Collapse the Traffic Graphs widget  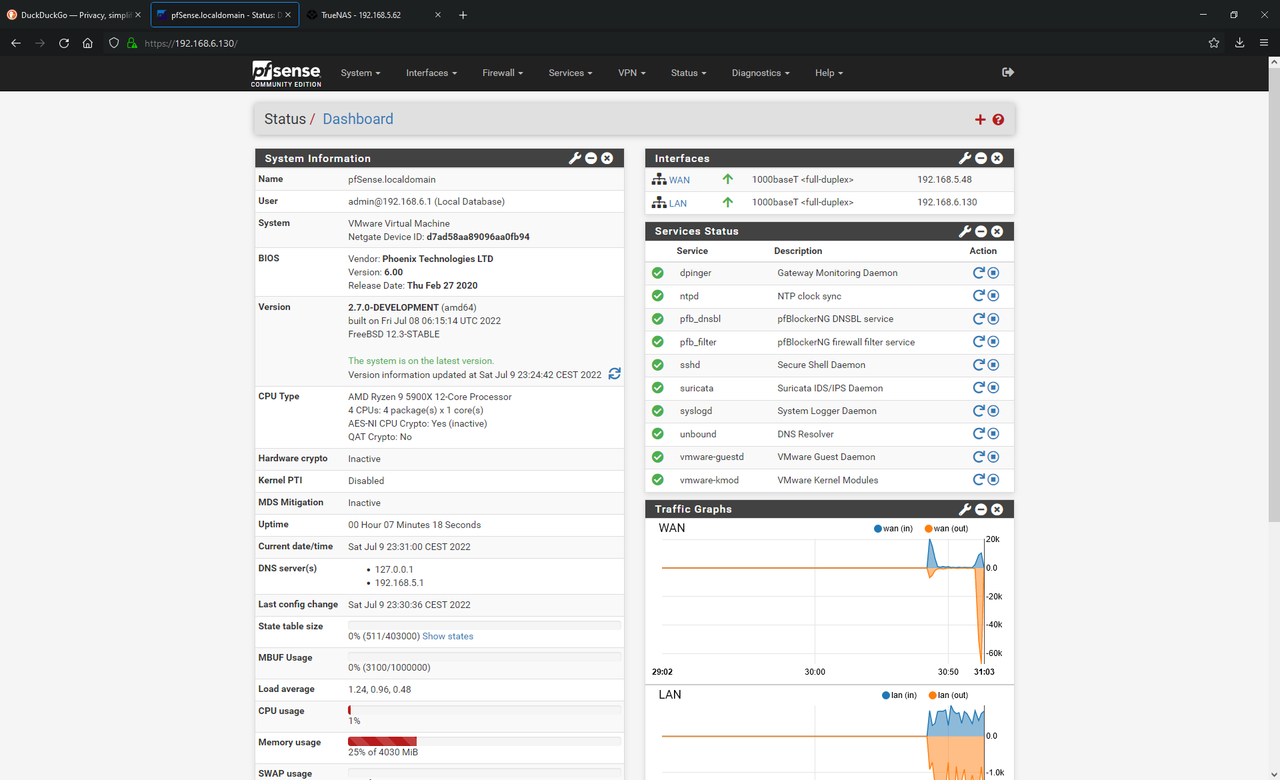click(981, 509)
